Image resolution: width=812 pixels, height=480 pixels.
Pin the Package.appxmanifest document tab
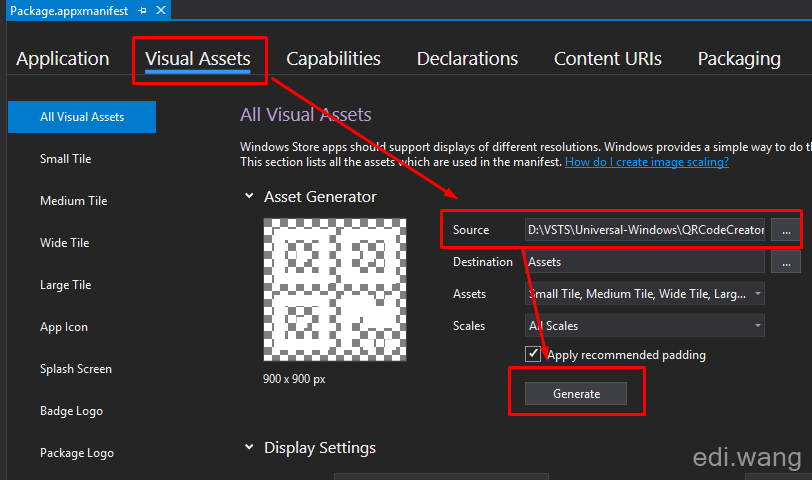pyautogui.click(x=142, y=10)
